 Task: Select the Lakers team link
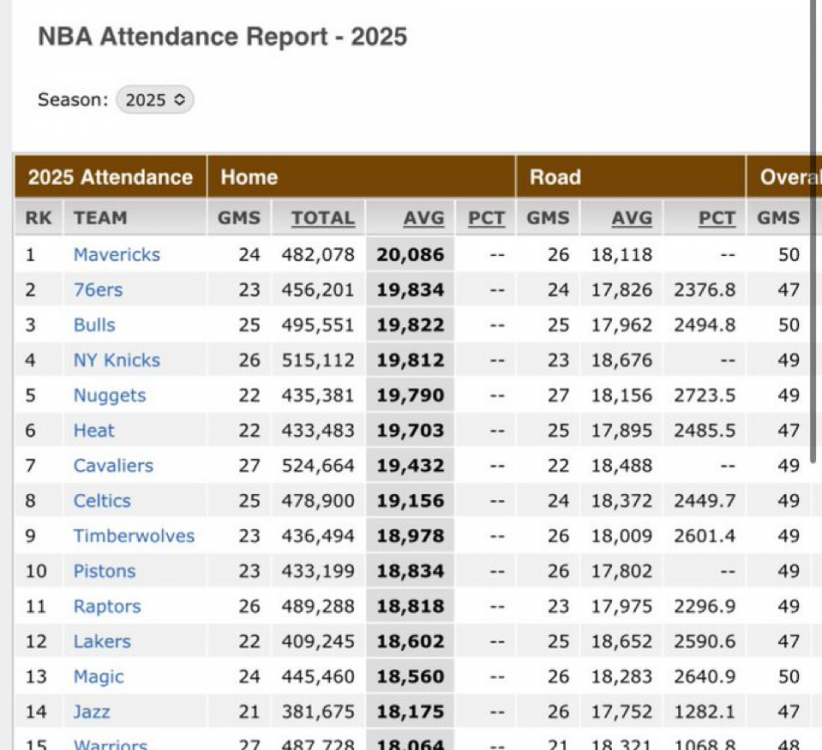102,642
